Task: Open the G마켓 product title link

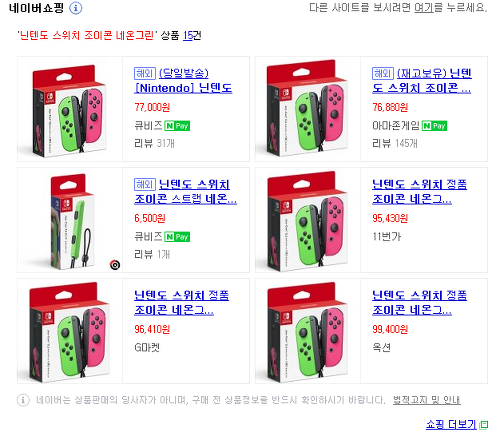Action: [x=181, y=303]
